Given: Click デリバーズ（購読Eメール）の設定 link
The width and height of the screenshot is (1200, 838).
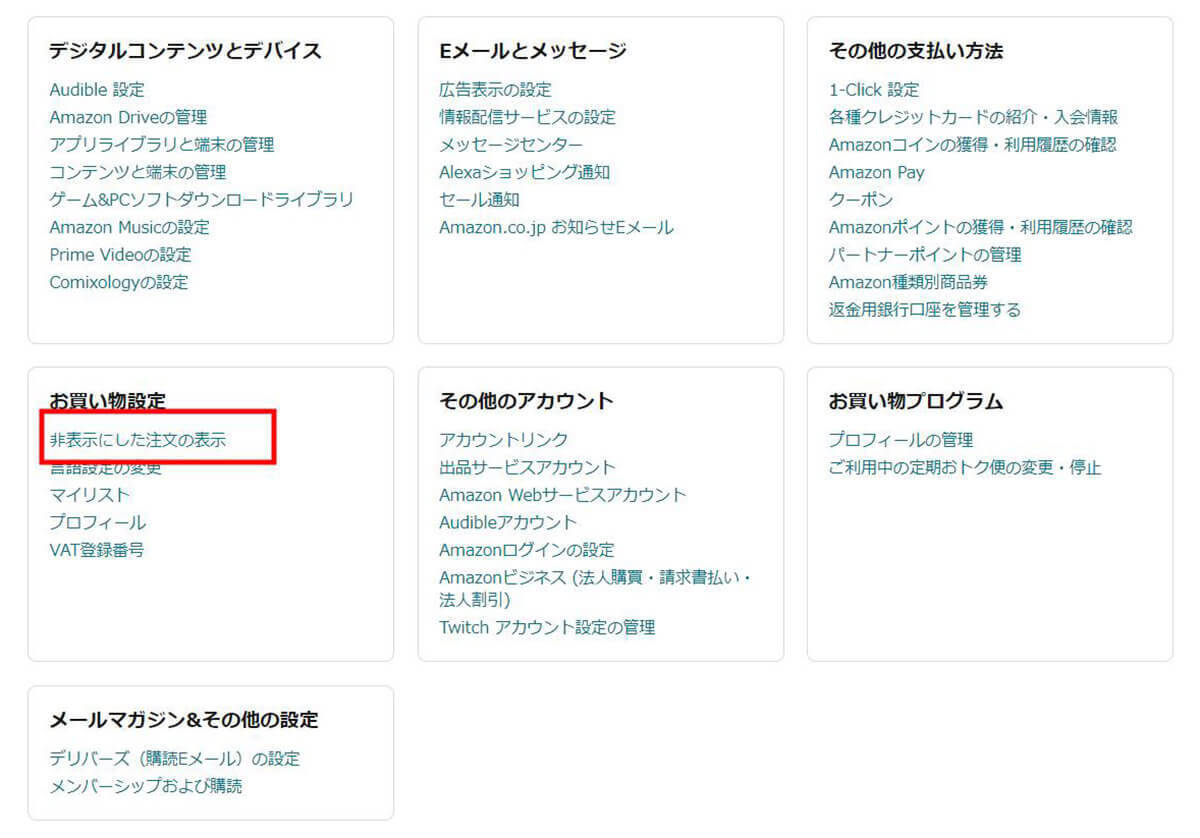Looking at the screenshot, I should click(174, 759).
